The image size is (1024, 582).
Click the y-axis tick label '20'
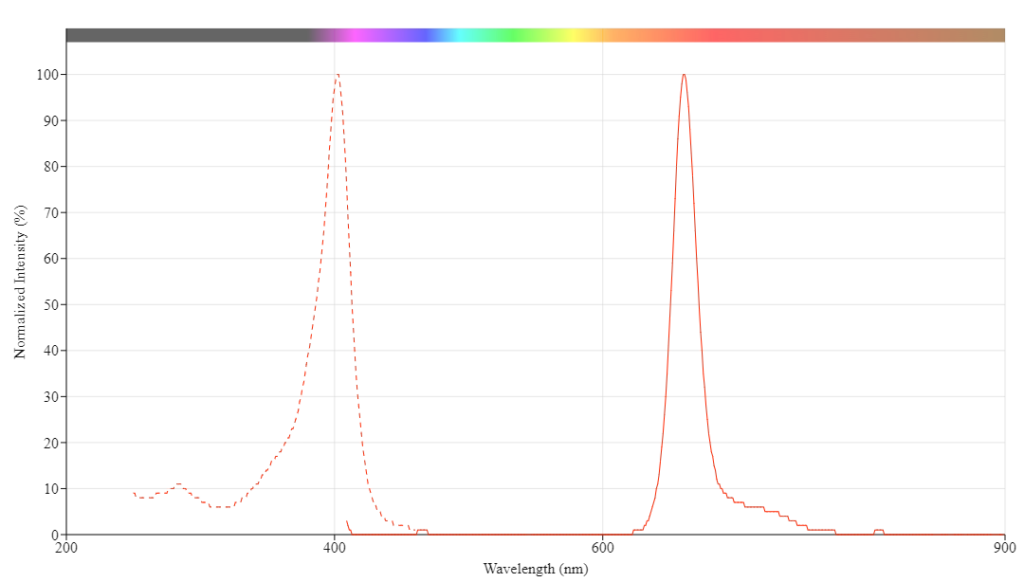pyautogui.click(x=51, y=443)
